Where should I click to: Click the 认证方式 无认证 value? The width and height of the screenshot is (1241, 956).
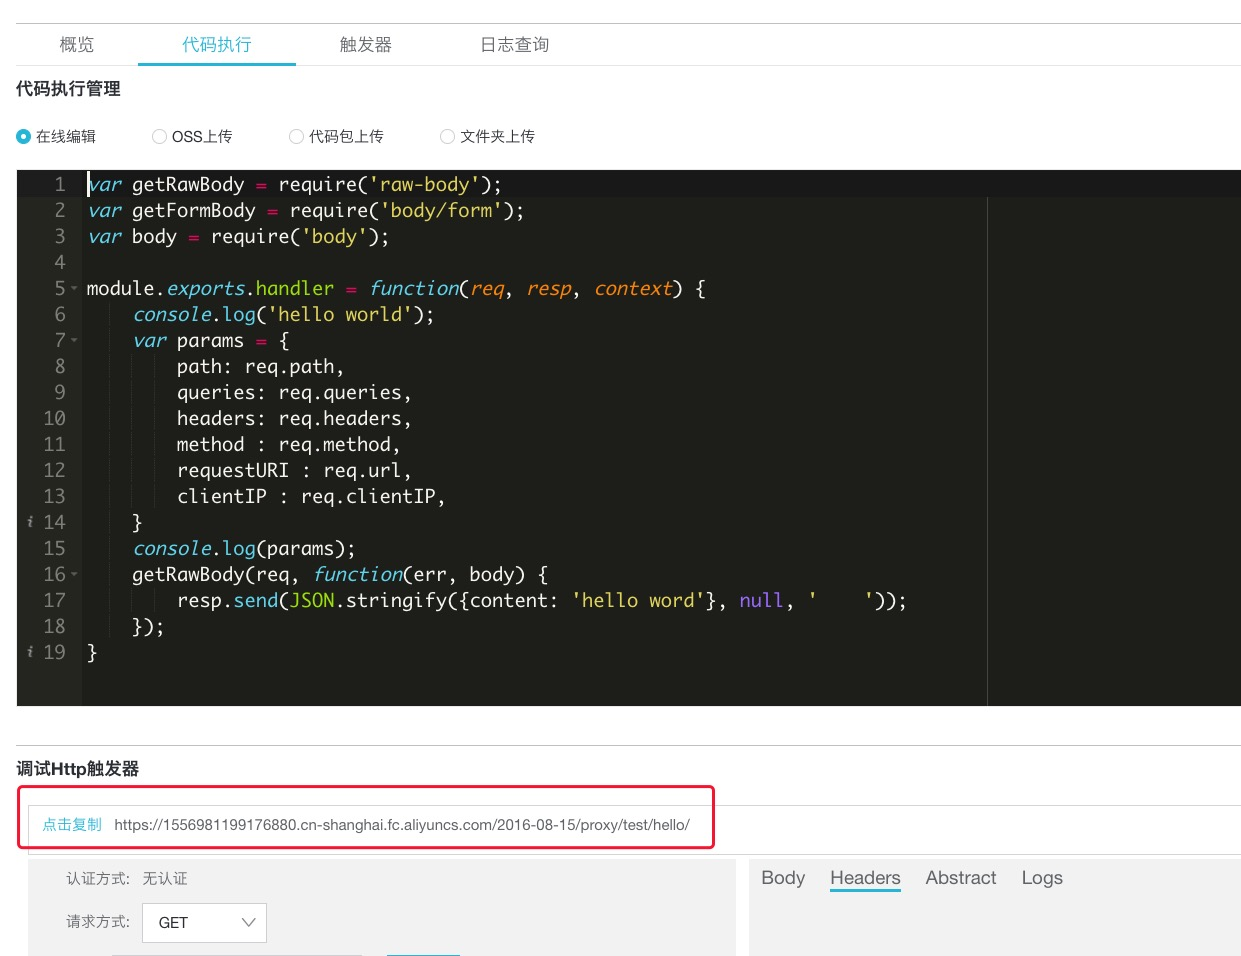tap(165, 879)
